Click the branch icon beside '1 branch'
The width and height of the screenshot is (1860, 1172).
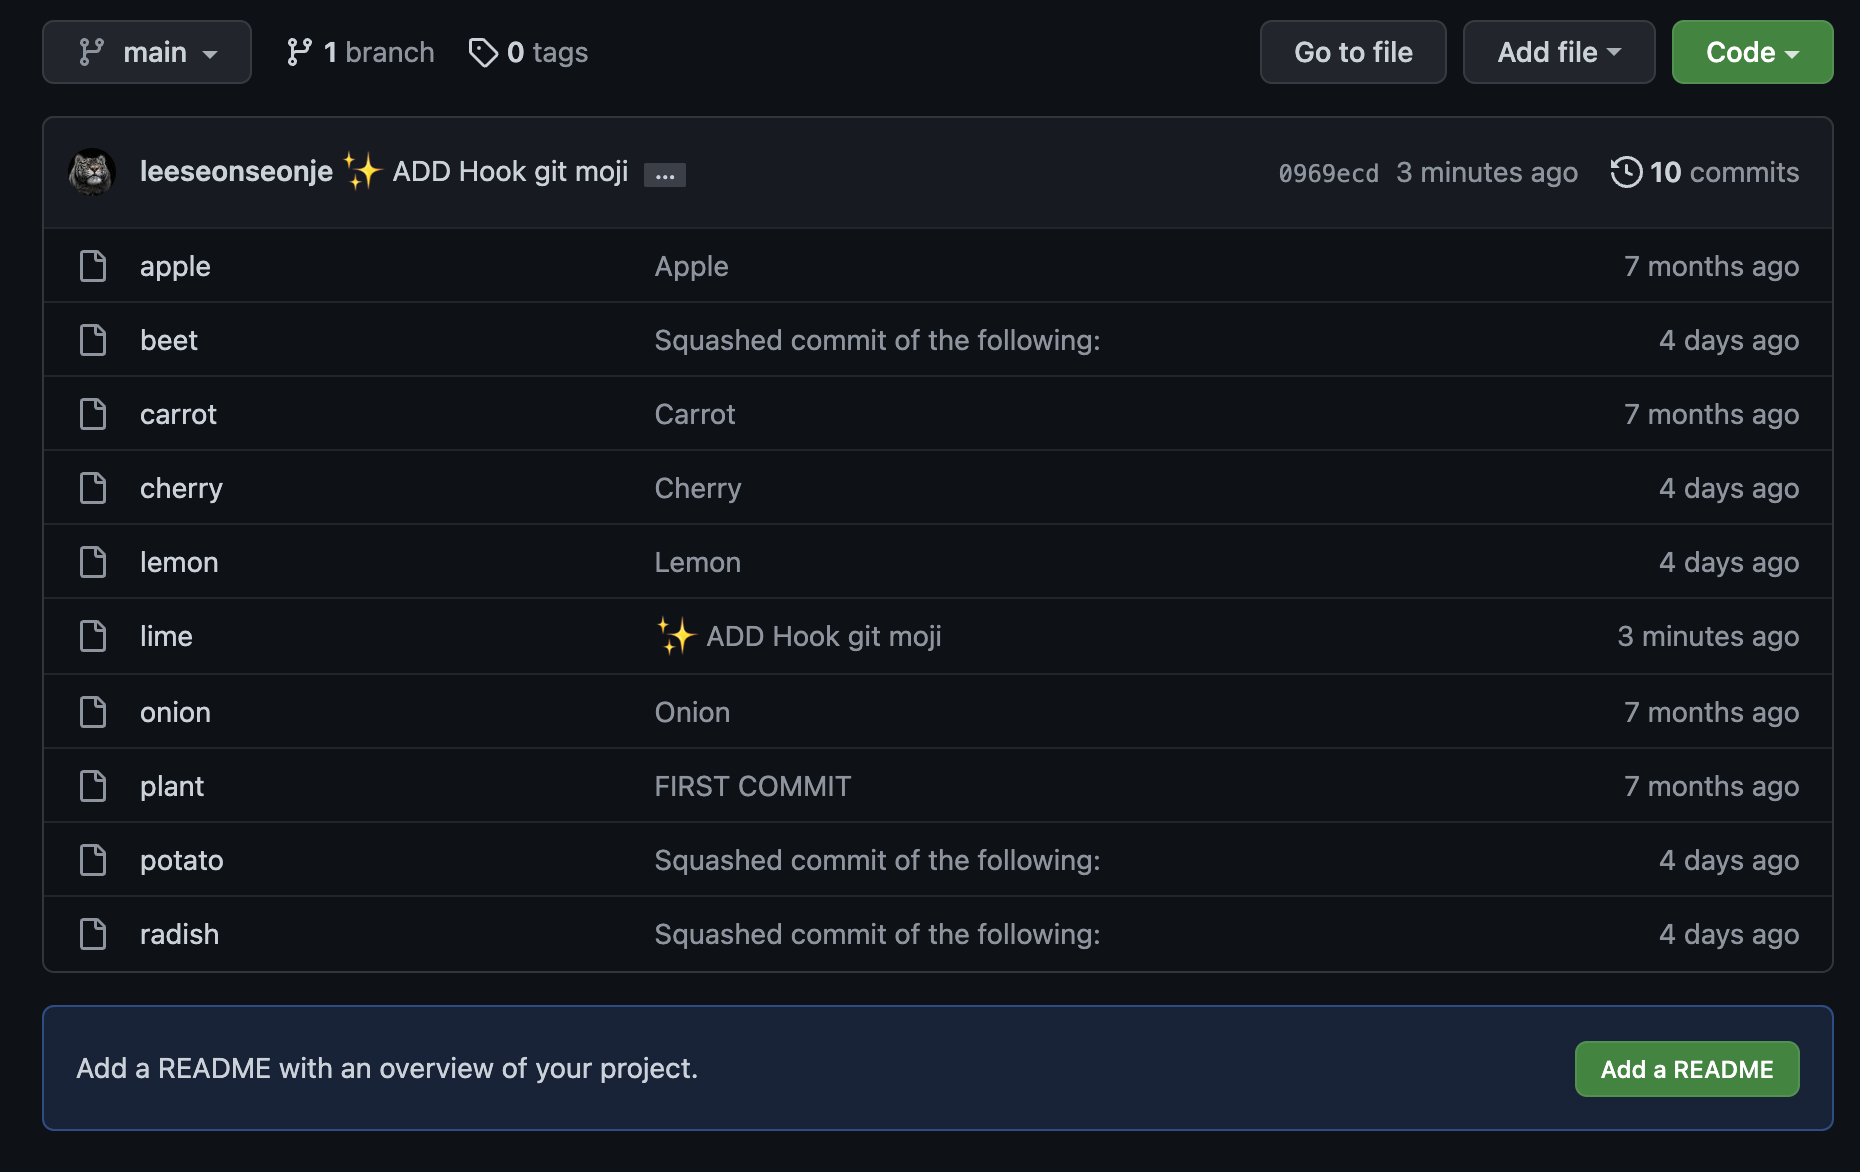click(x=299, y=52)
